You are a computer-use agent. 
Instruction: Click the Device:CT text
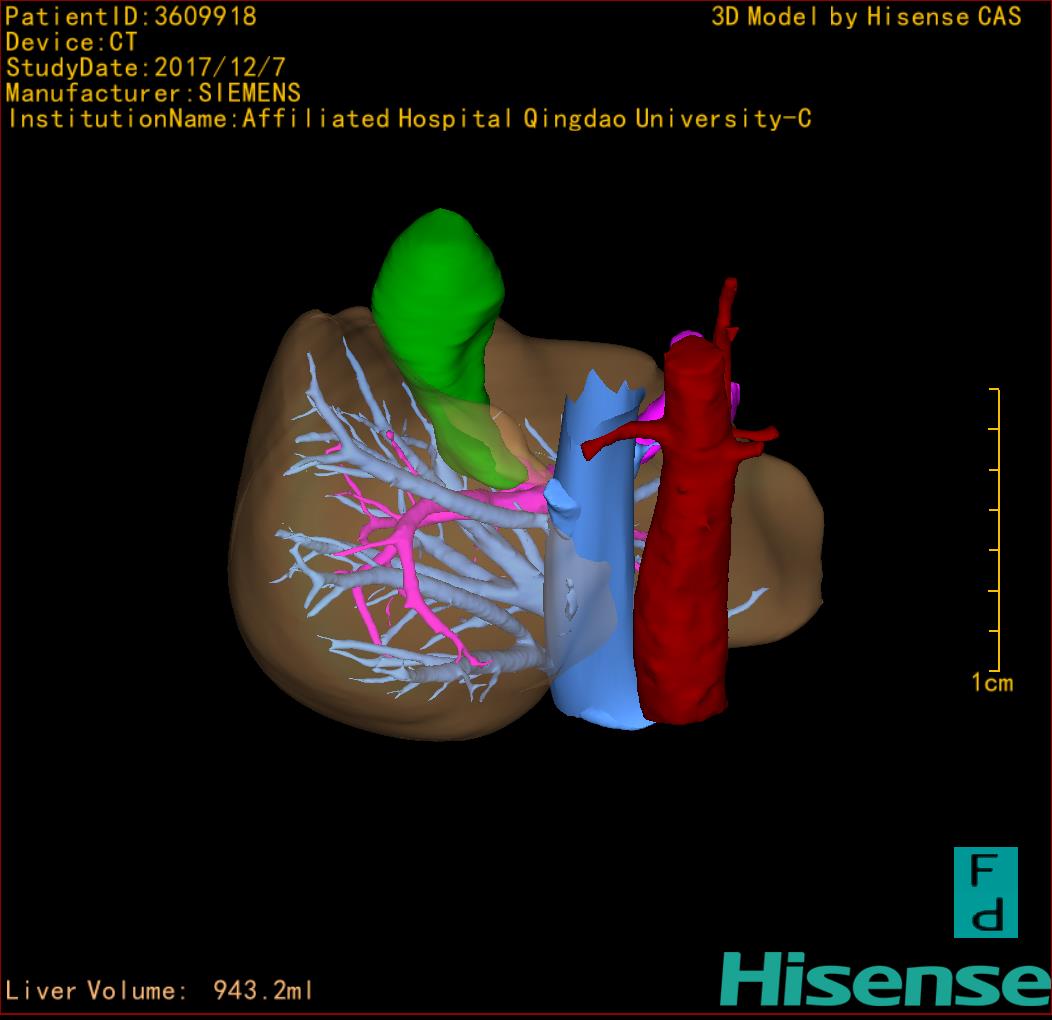71,42
